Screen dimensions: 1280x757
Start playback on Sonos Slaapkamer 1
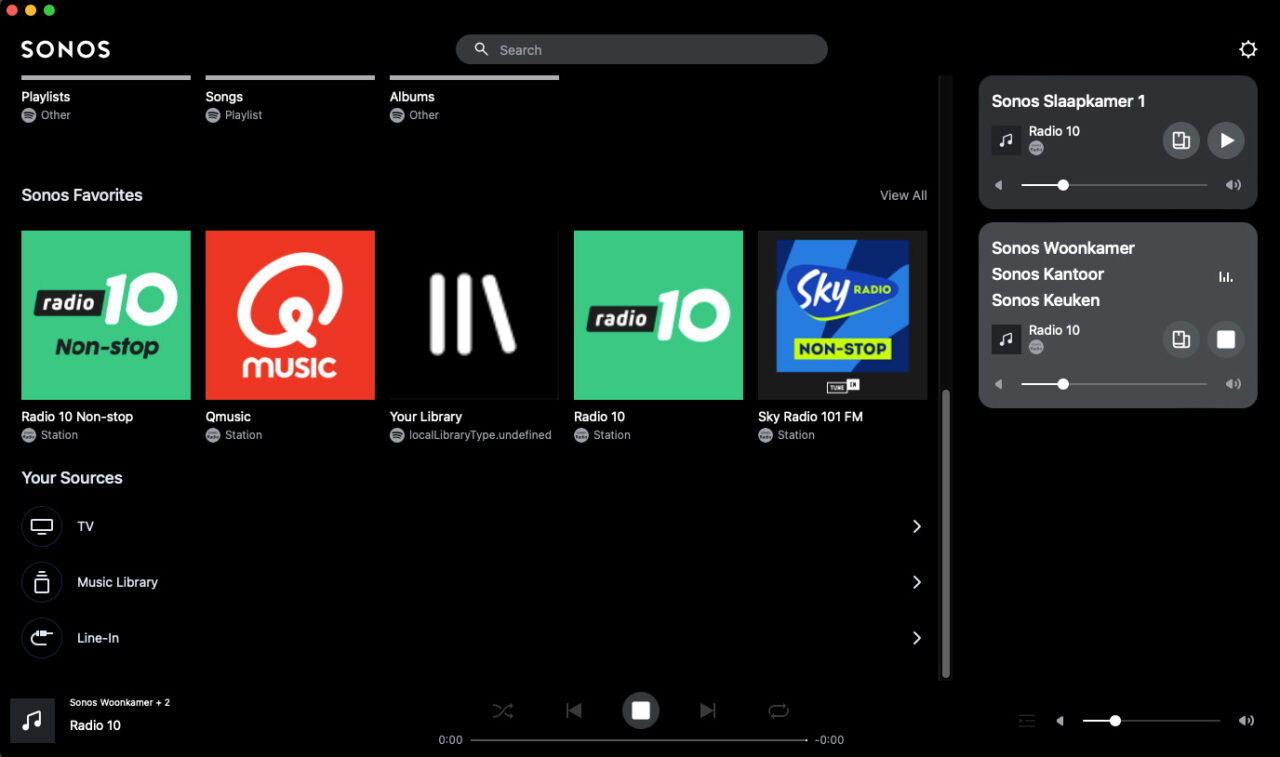pos(1226,140)
